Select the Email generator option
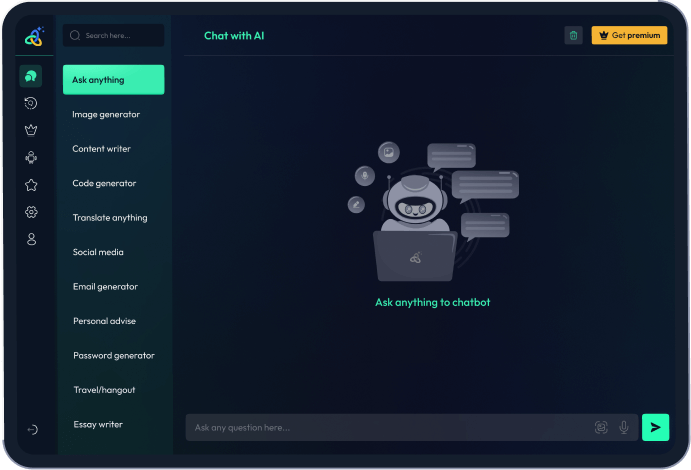Screen dimensions: 691x470 pyautogui.click(x=105, y=287)
